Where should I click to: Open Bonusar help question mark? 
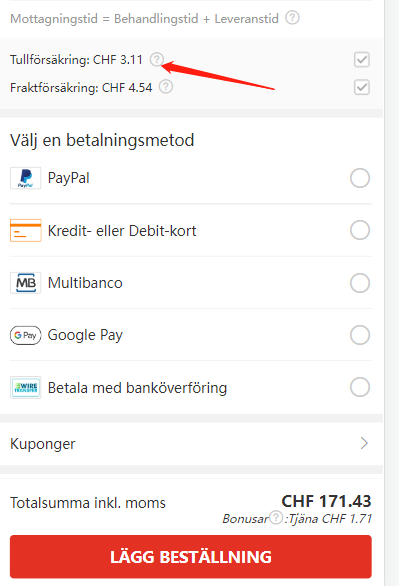(276, 518)
